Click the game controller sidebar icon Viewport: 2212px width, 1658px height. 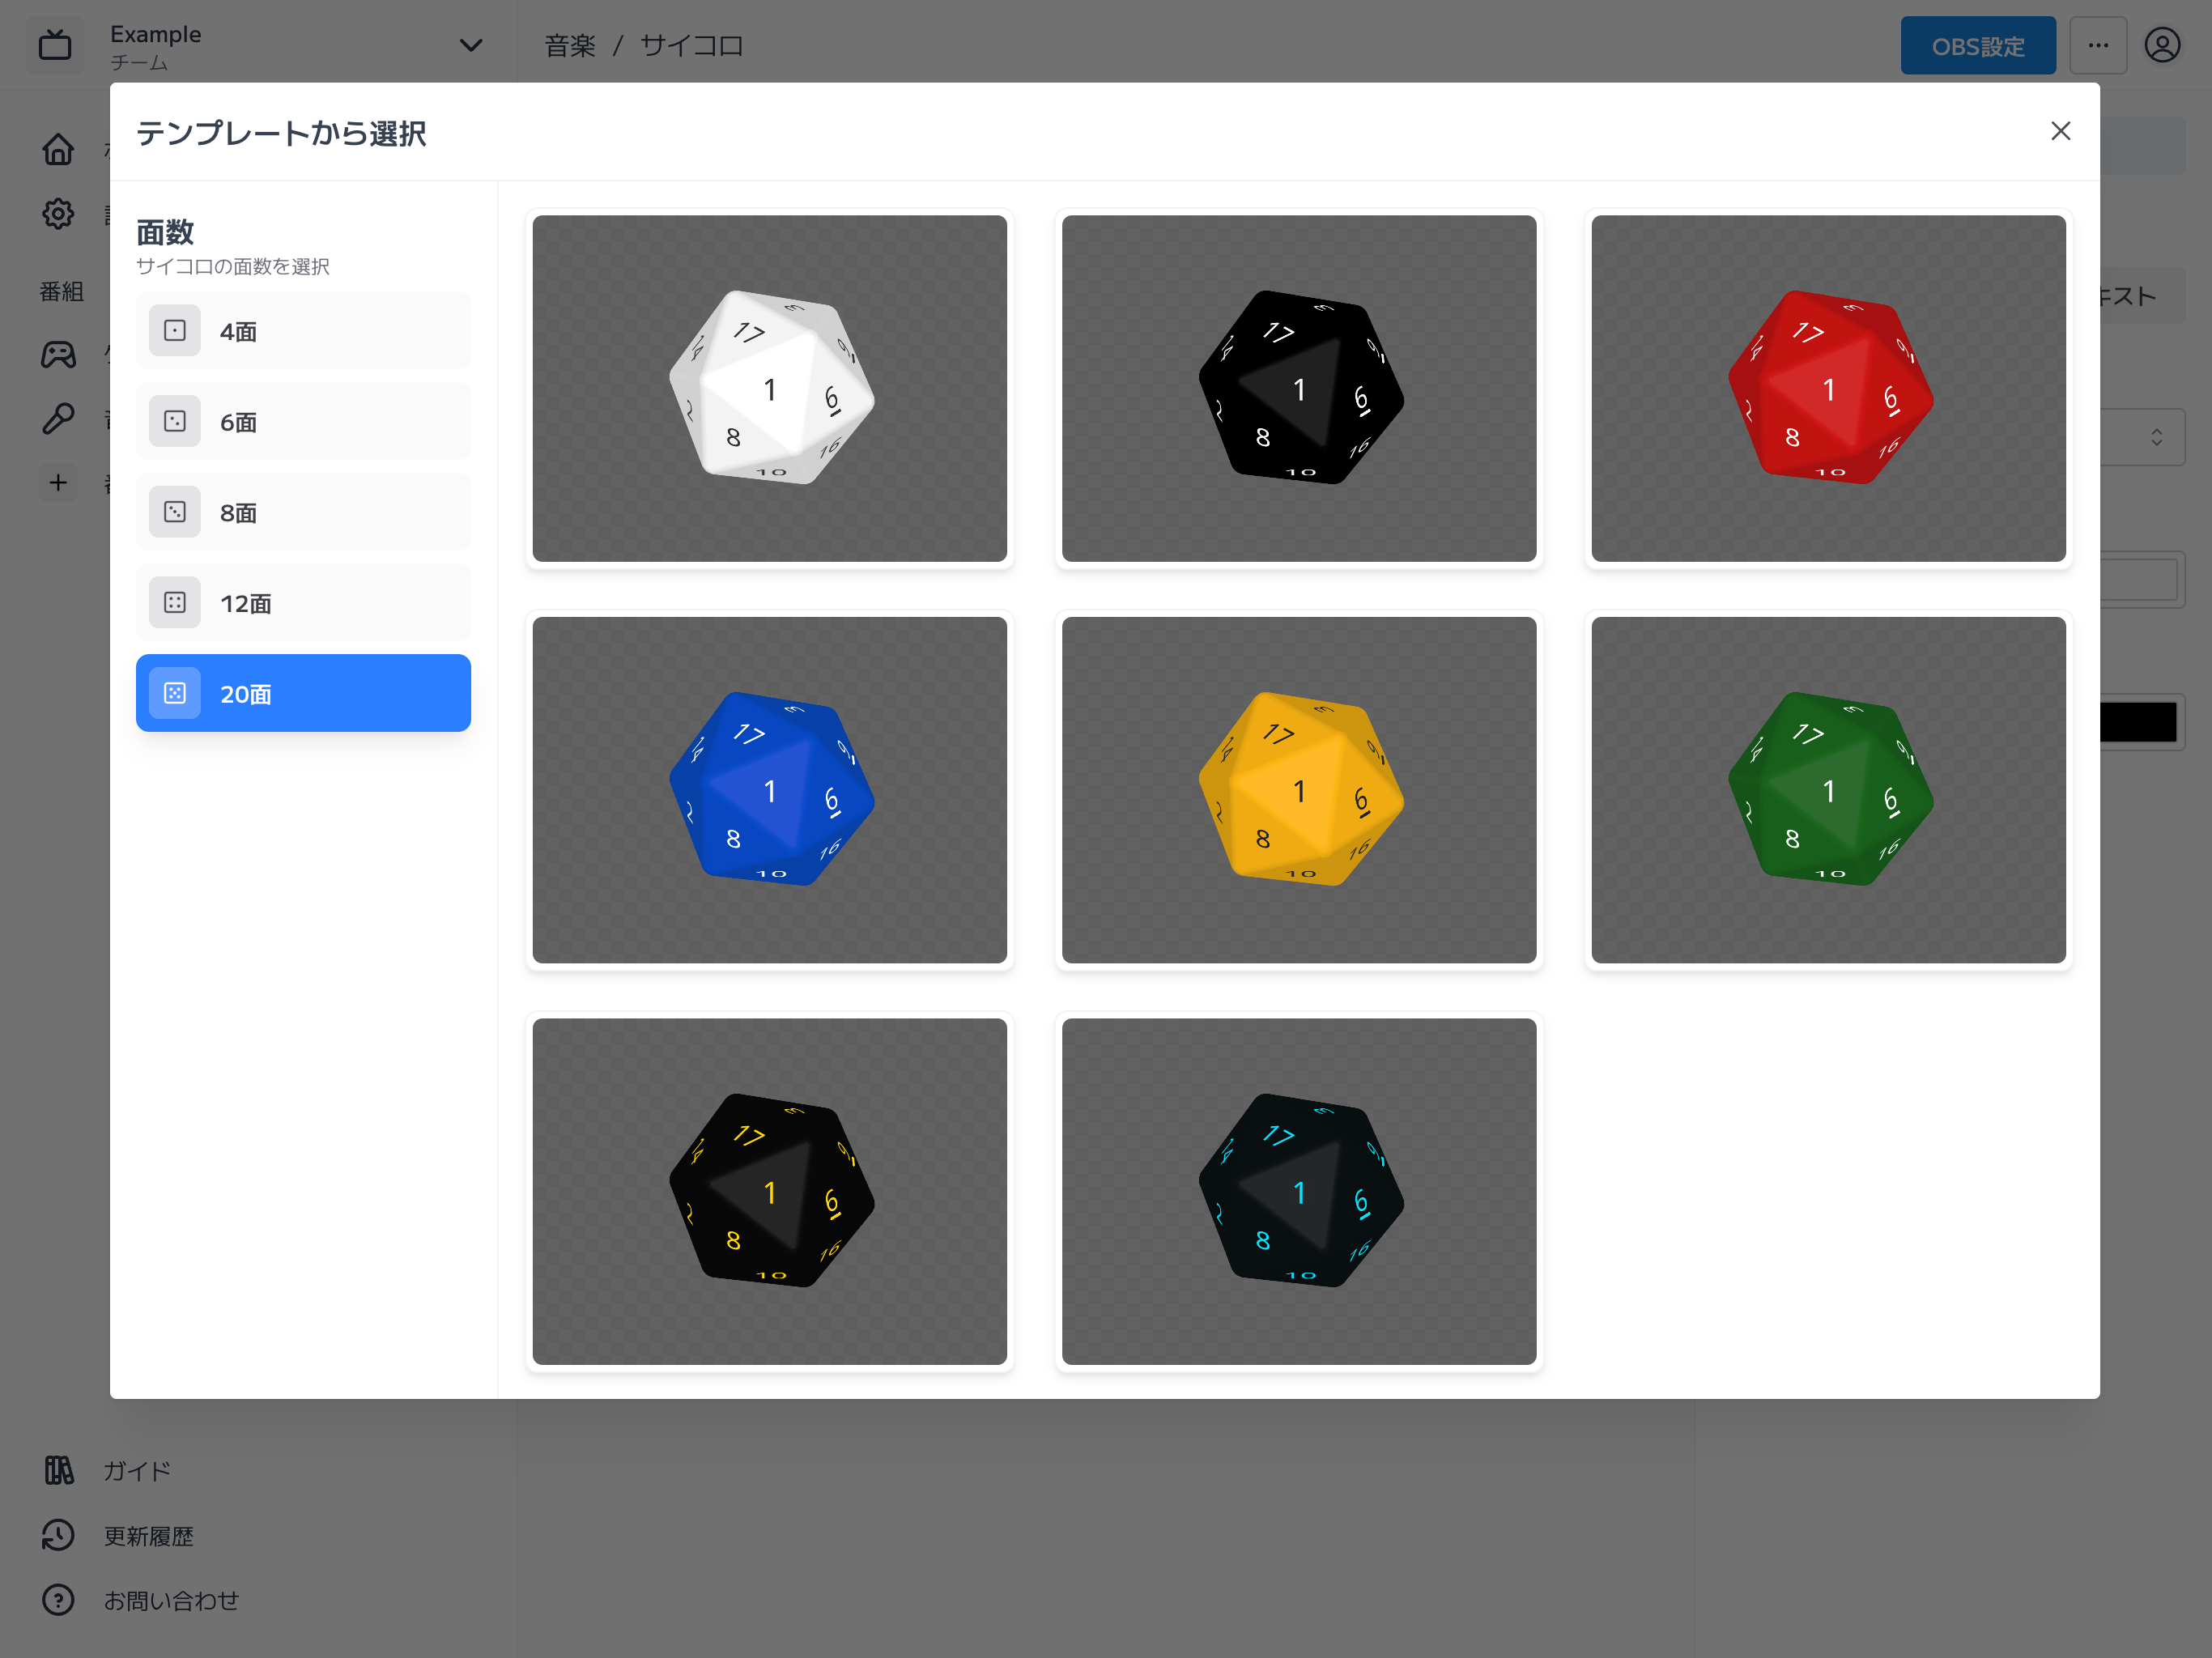58,354
